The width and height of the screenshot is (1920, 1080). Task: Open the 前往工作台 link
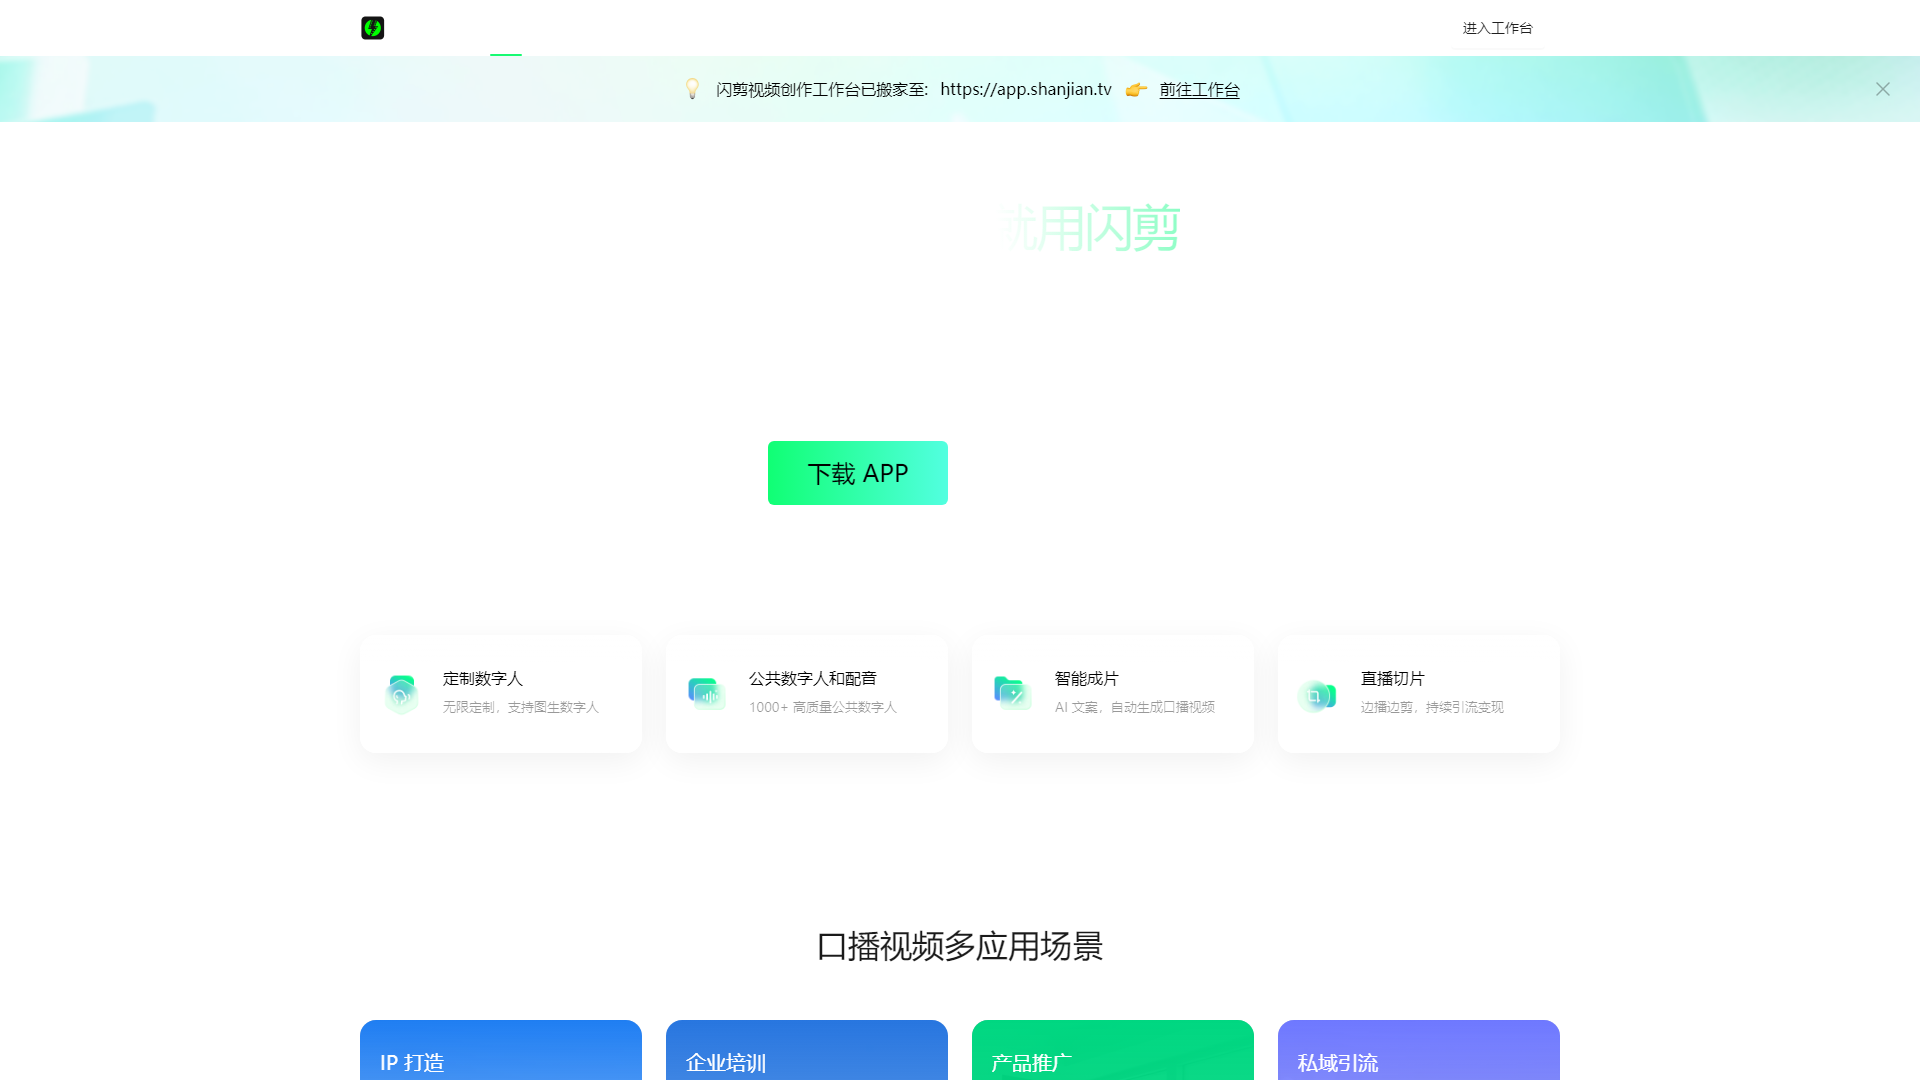pos(1199,89)
